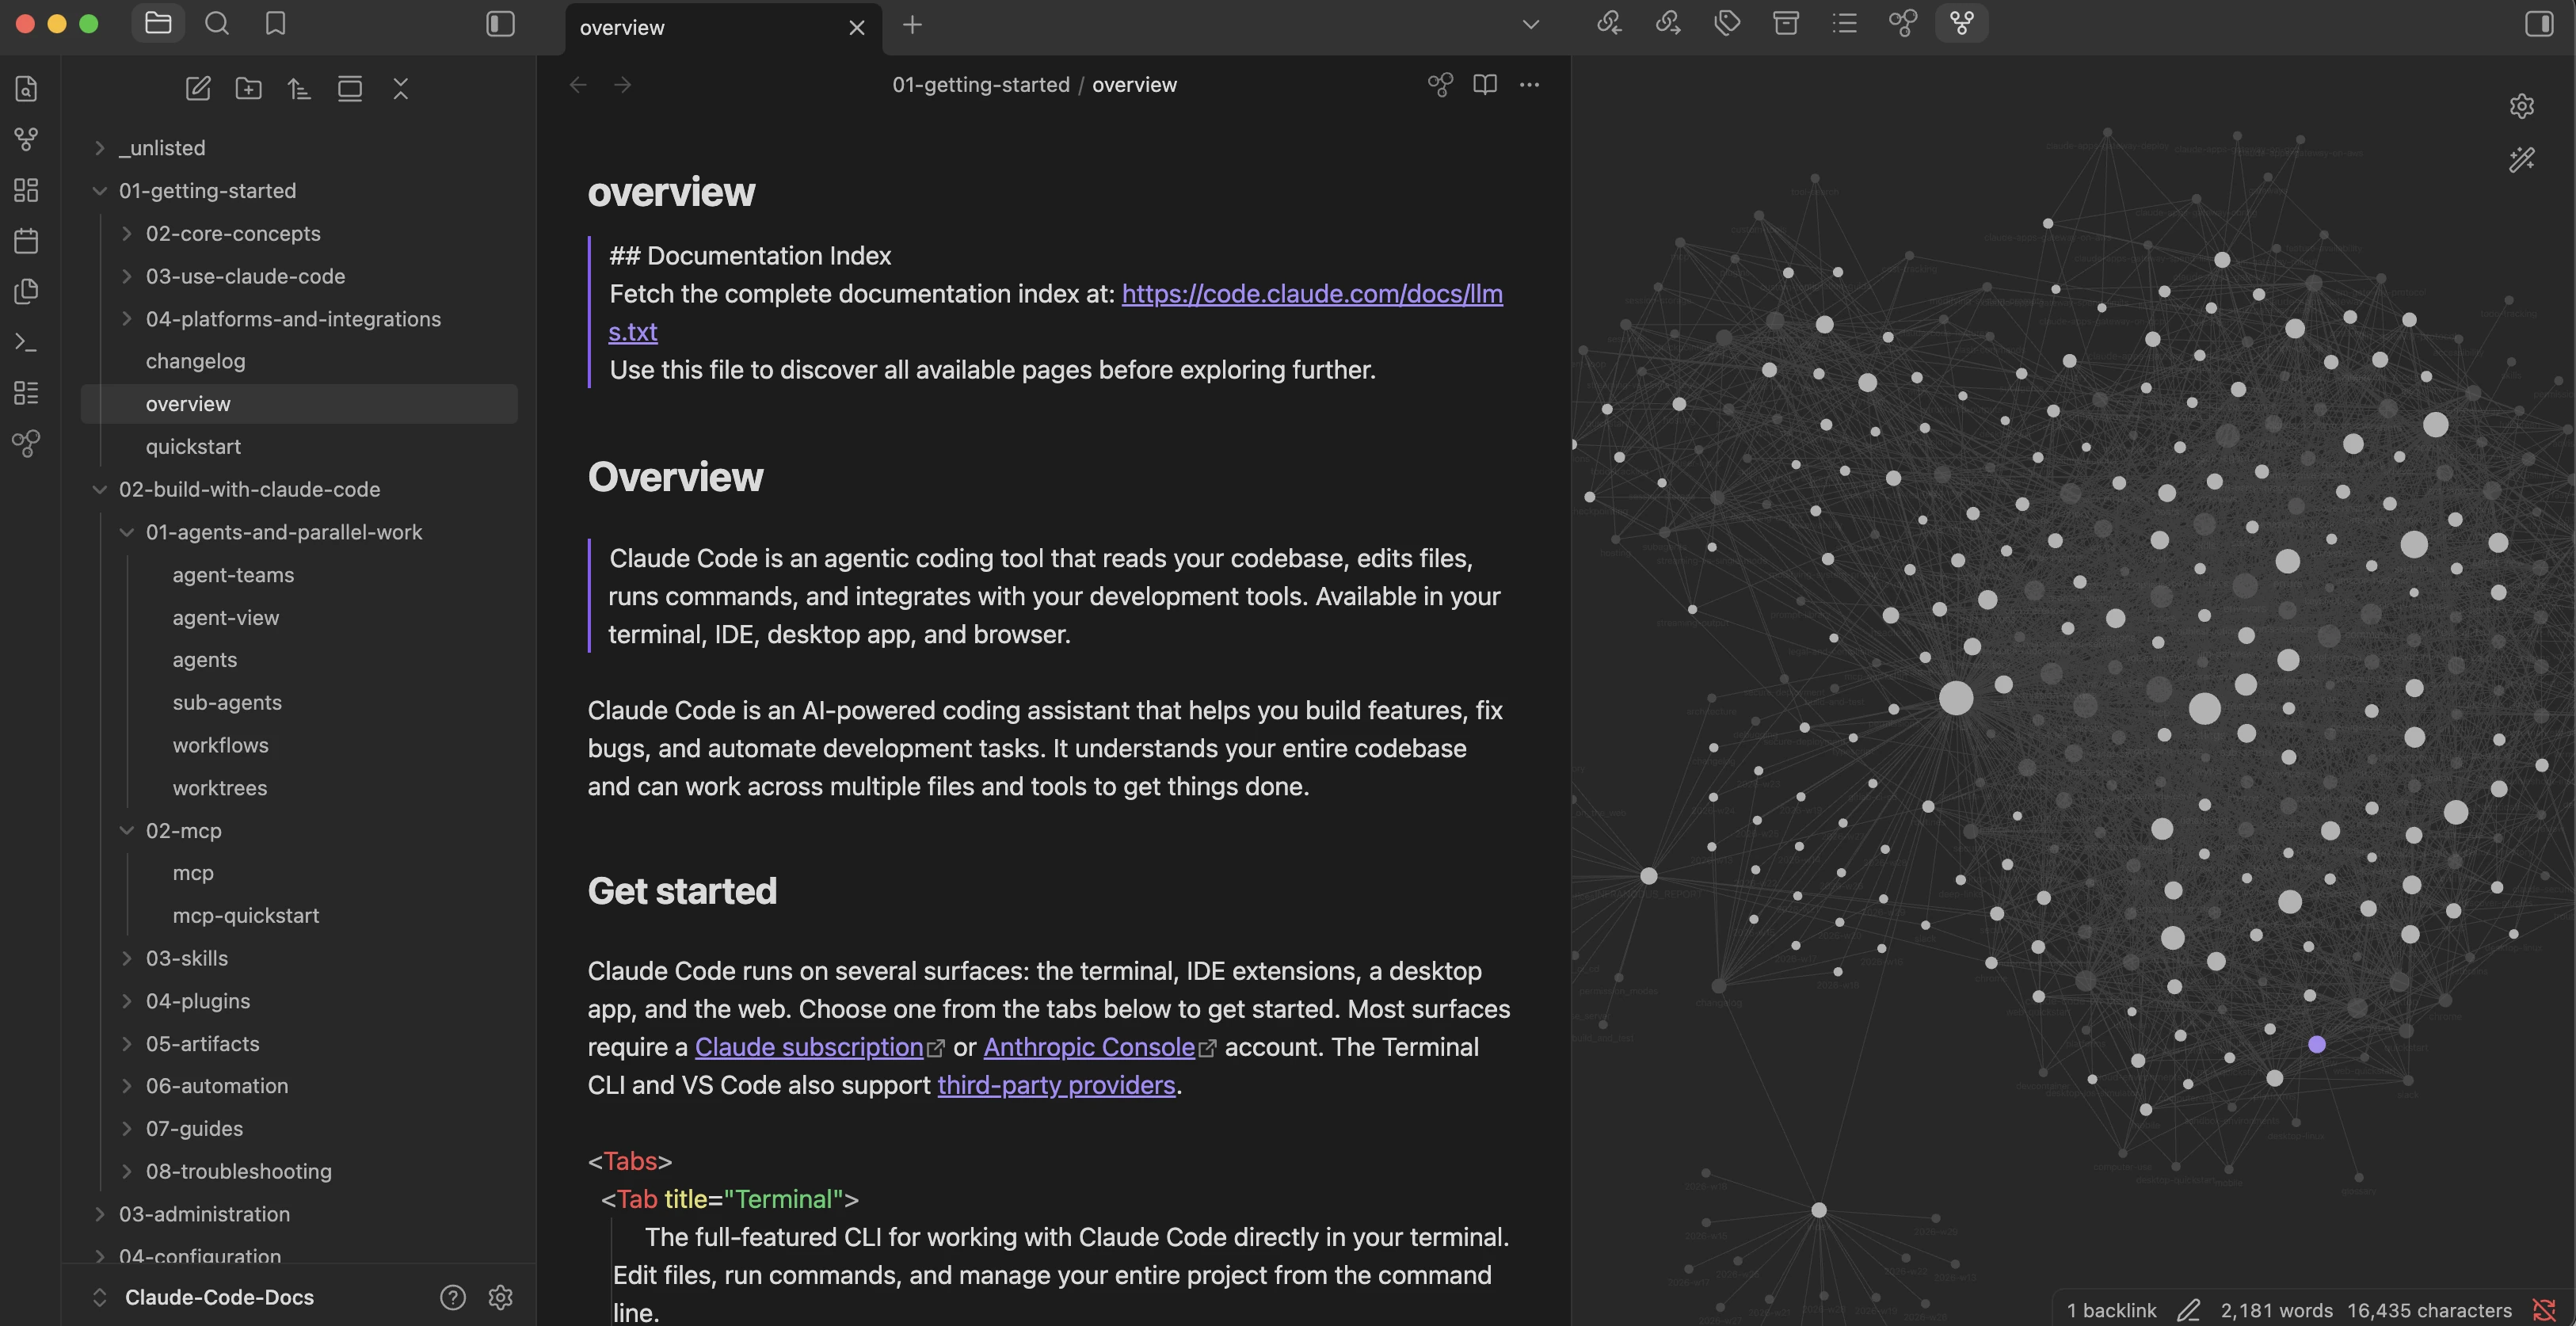Toggle the right sidebar
This screenshot has height=1326, width=2576.
2539,24
